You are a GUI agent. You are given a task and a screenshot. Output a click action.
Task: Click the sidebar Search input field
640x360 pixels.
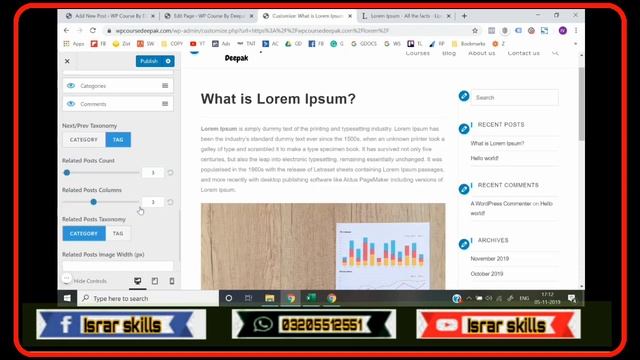coord(515,98)
